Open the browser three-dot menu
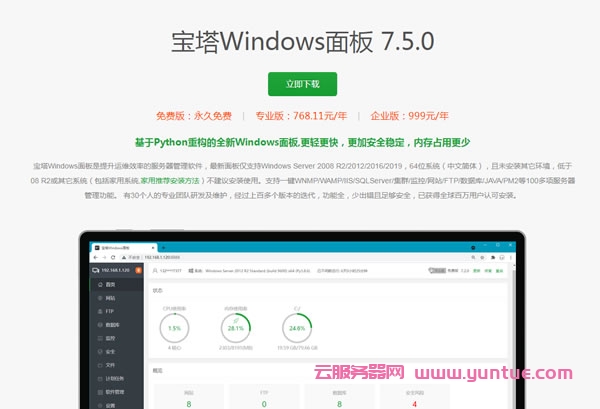 coord(508,256)
